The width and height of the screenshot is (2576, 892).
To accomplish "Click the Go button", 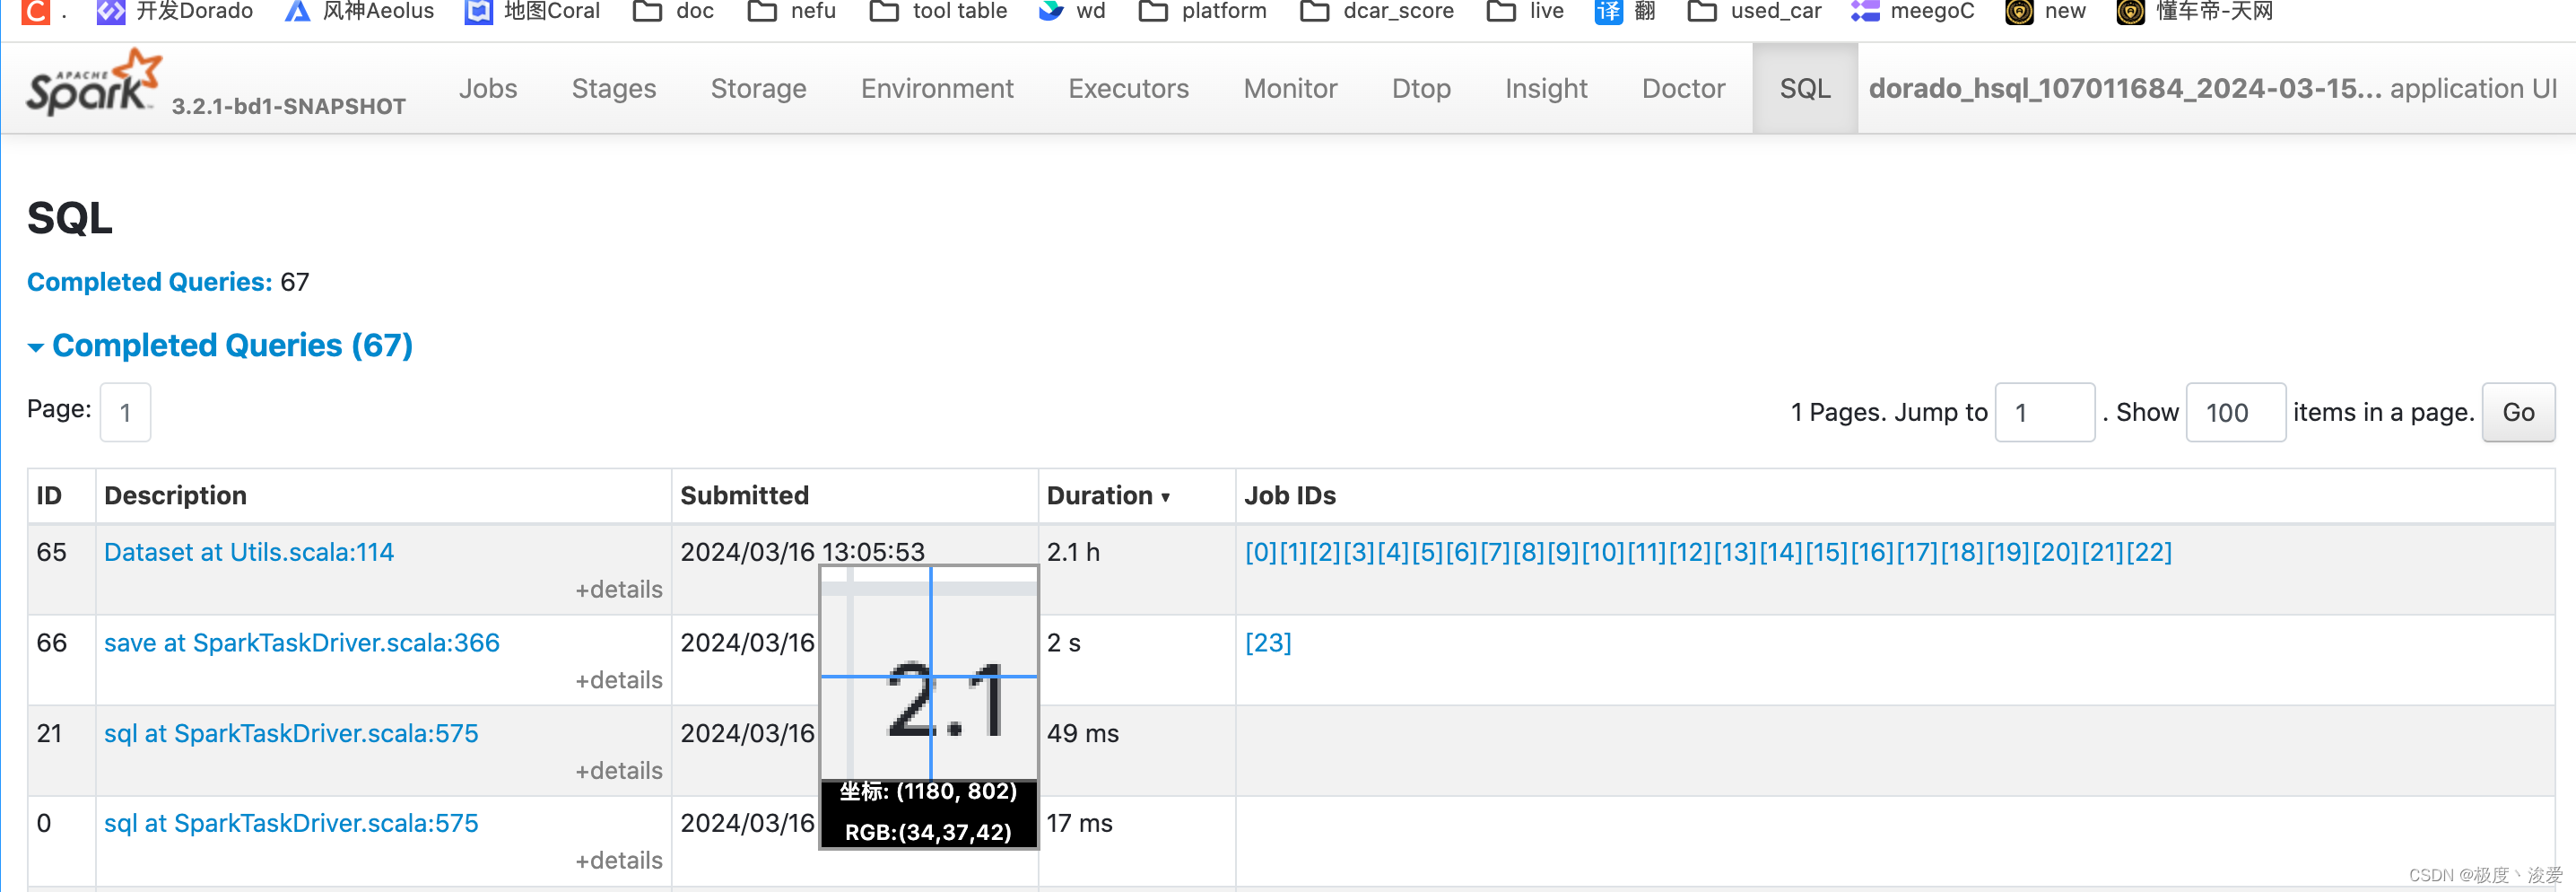I will pos(2518,412).
